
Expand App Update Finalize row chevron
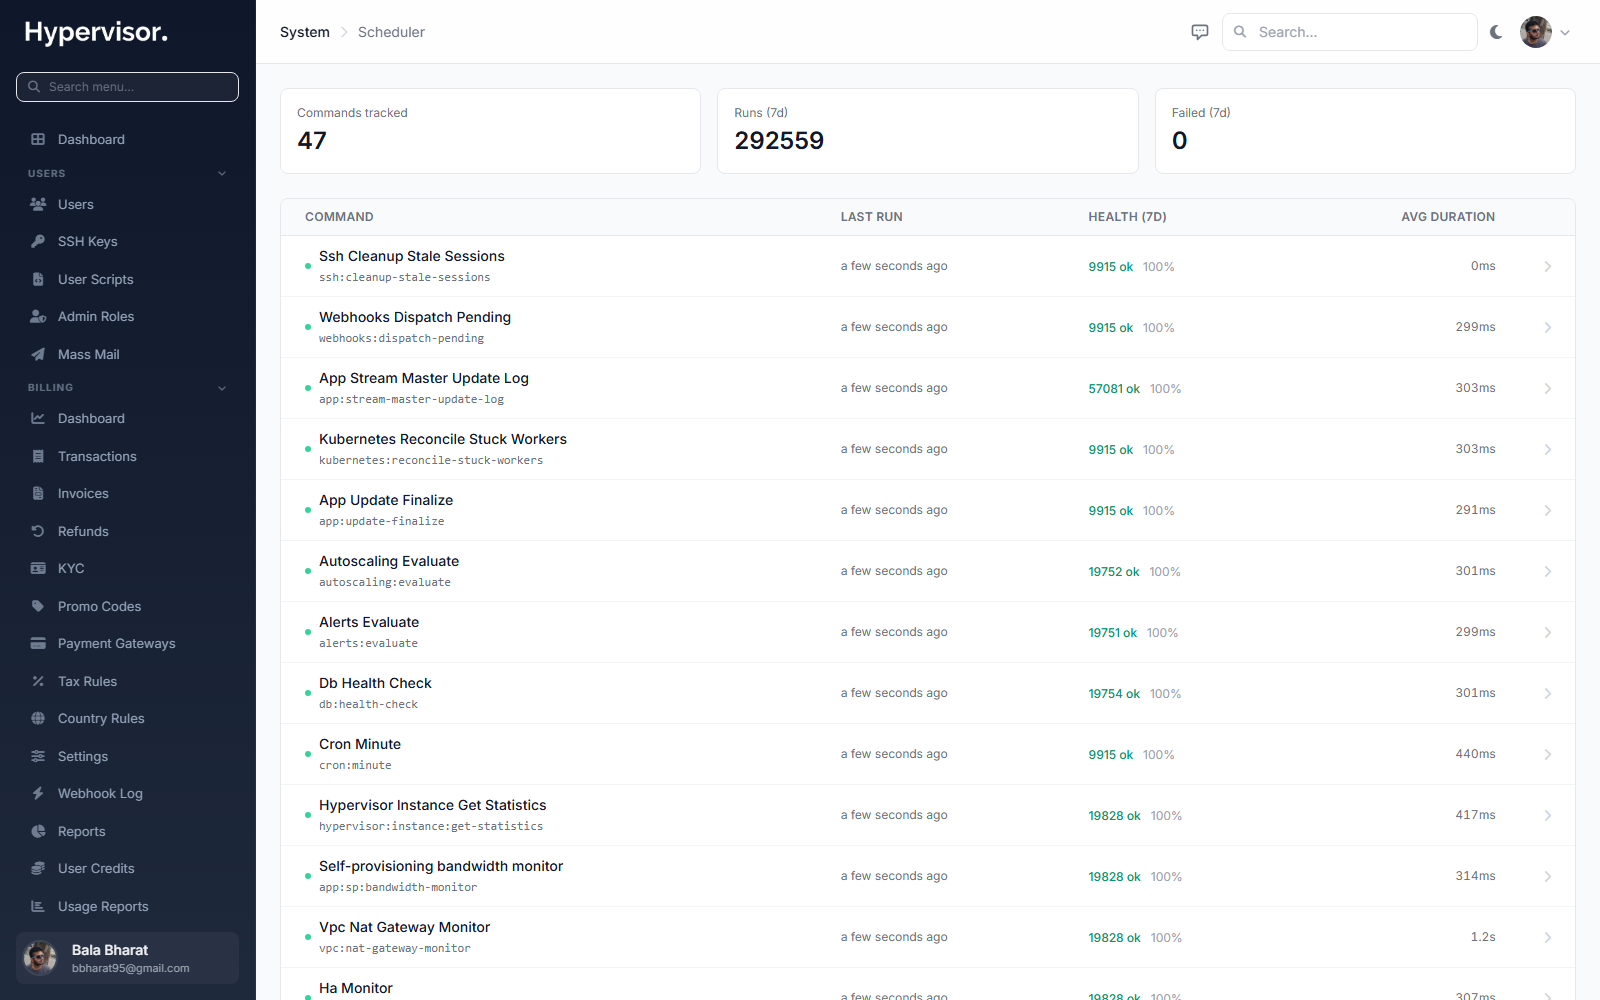[x=1548, y=510]
